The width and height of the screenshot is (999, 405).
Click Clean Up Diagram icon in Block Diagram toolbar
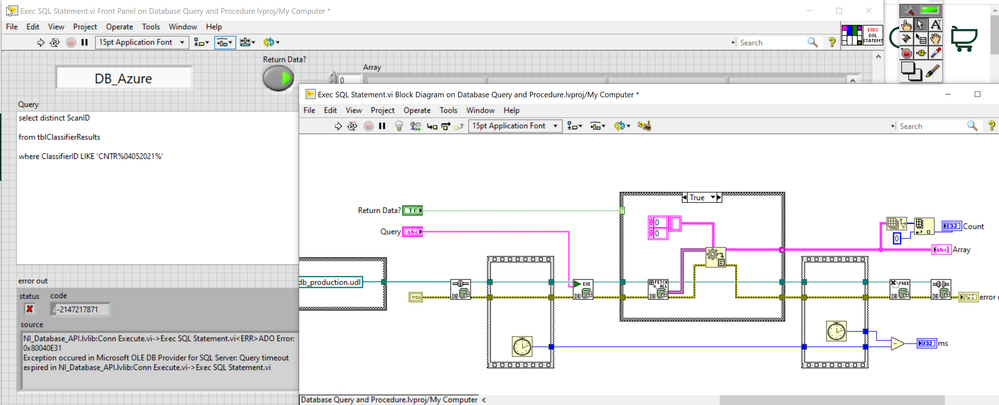pos(645,126)
